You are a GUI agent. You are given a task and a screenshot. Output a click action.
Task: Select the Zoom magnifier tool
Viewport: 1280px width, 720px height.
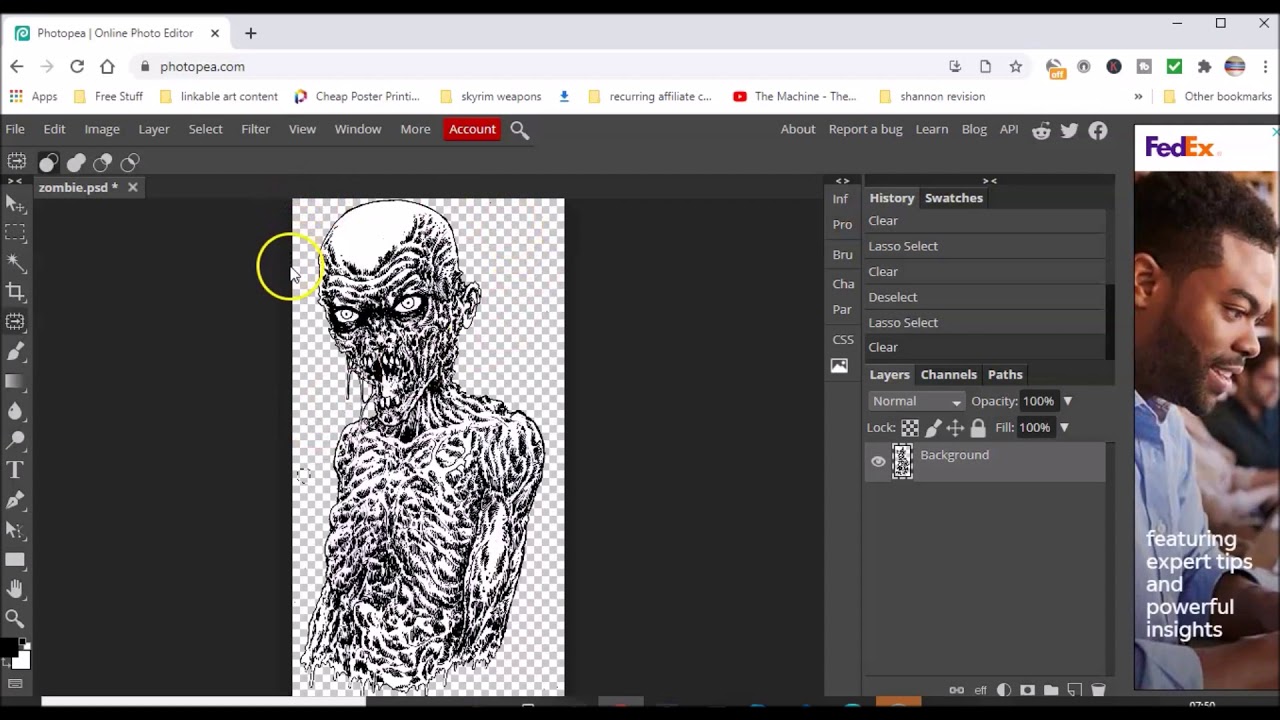click(15, 619)
